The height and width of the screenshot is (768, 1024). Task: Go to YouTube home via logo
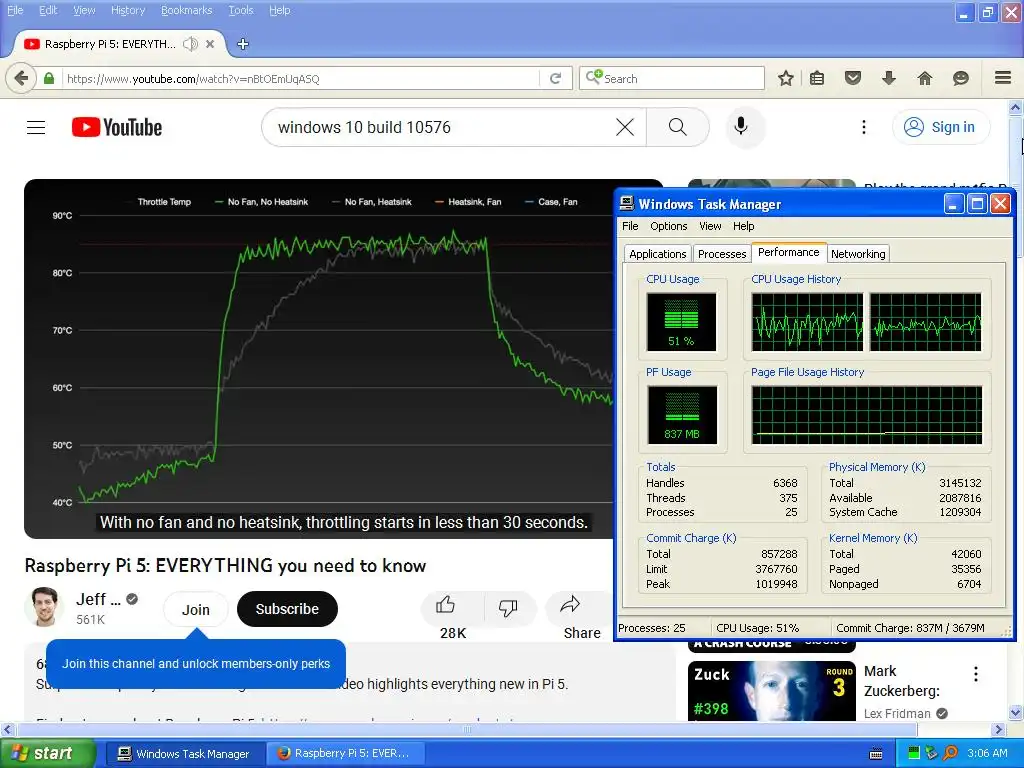click(x=117, y=127)
